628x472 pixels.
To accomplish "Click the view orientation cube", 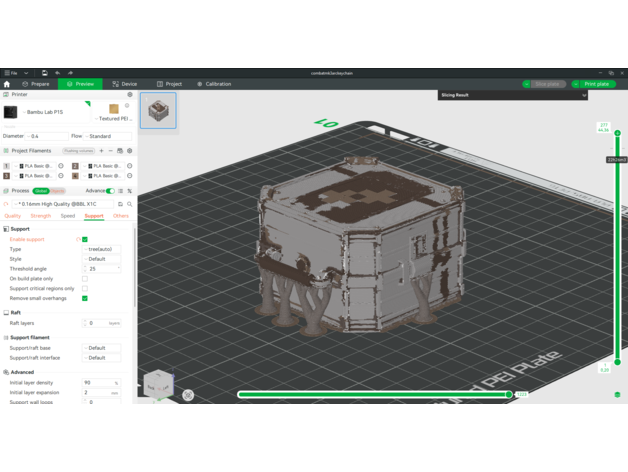I will (x=159, y=385).
